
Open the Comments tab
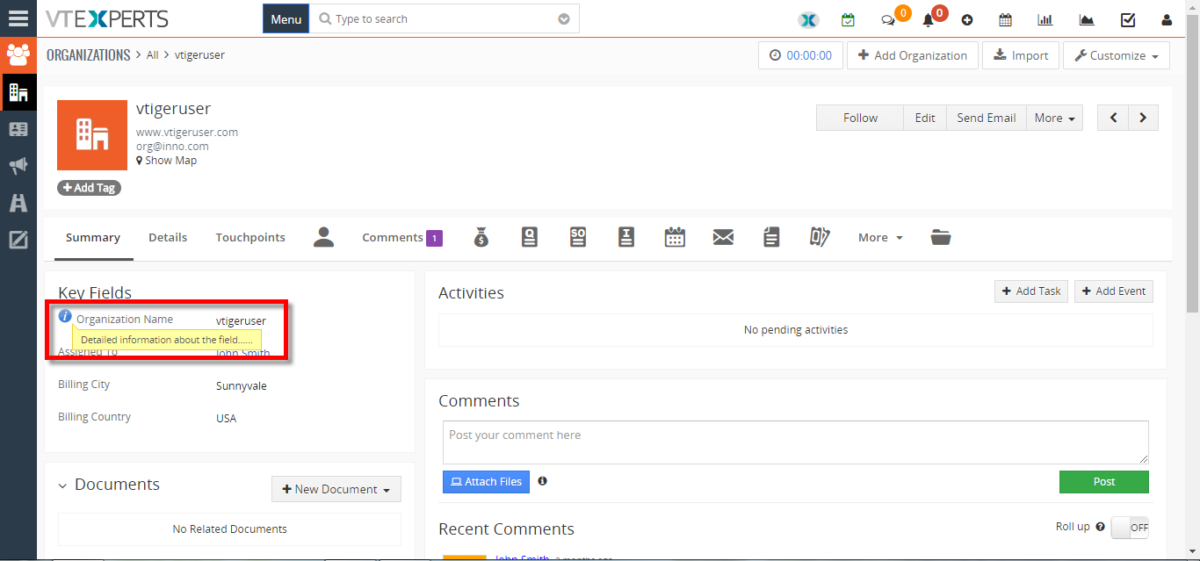click(402, 237)
